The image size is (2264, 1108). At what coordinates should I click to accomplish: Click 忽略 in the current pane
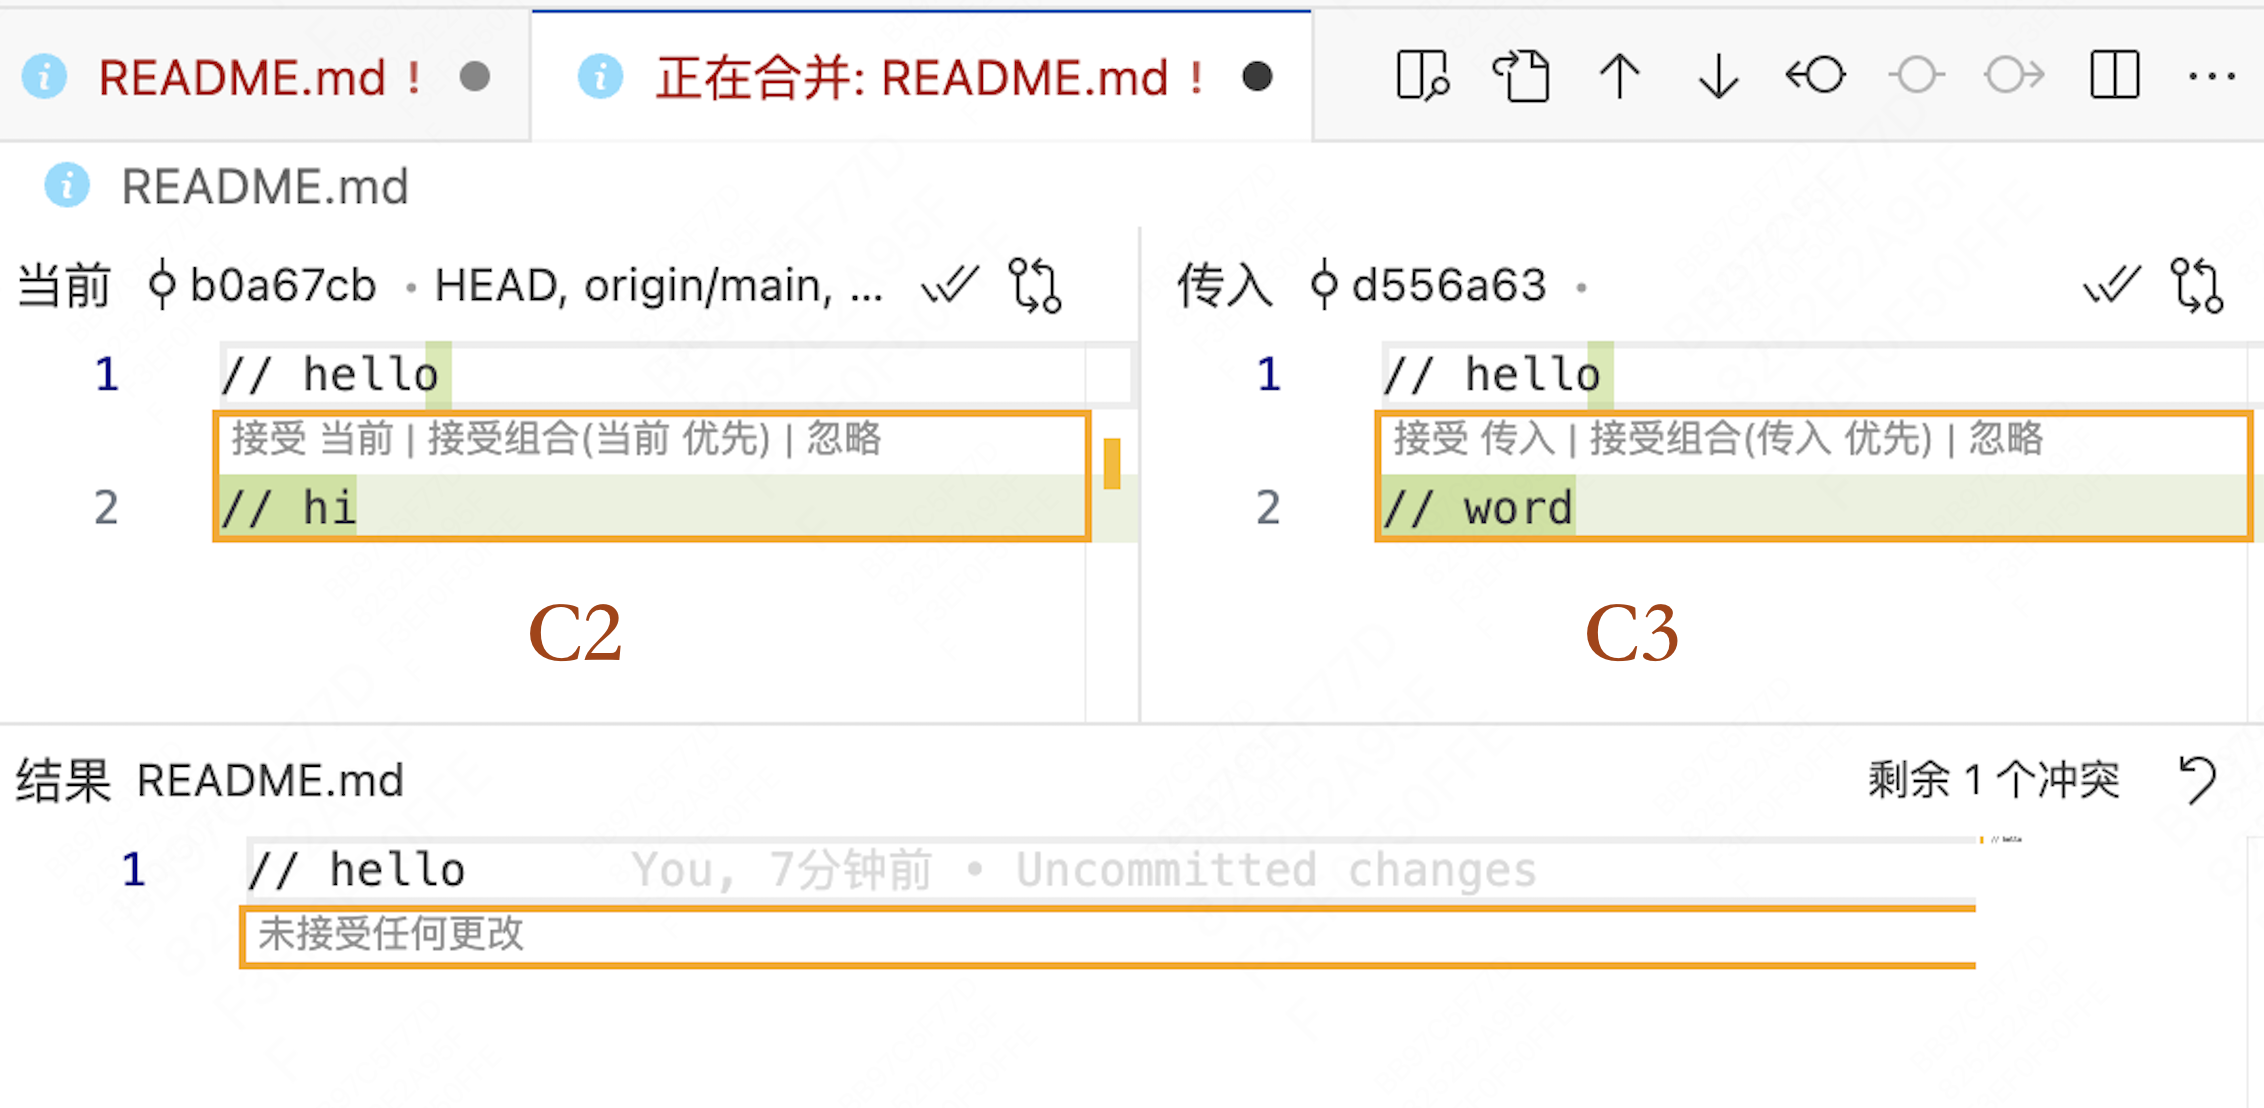coord(844,438)
